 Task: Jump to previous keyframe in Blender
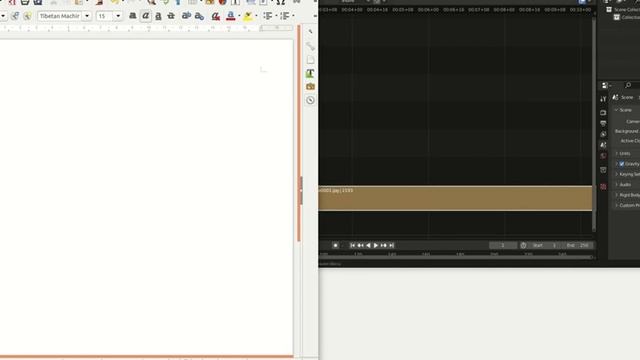(360, 245)
